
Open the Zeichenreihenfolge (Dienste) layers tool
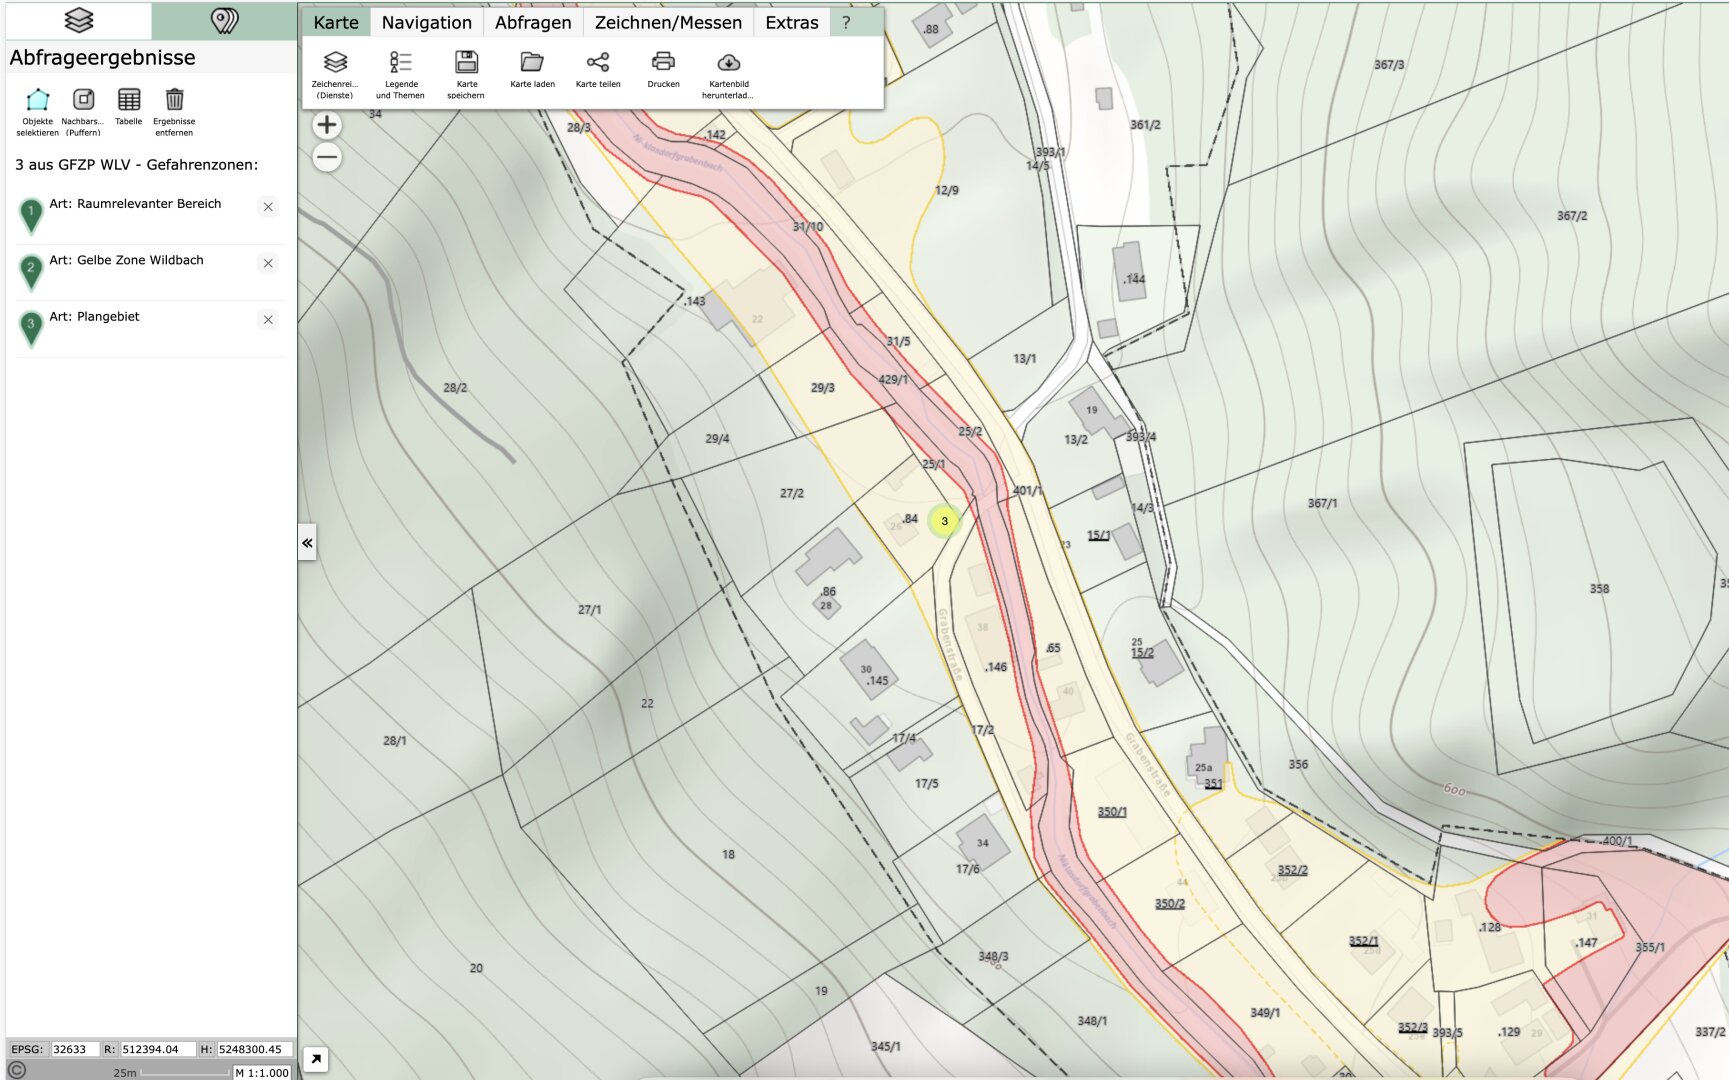pyautogui.click(x=335, y=63)
